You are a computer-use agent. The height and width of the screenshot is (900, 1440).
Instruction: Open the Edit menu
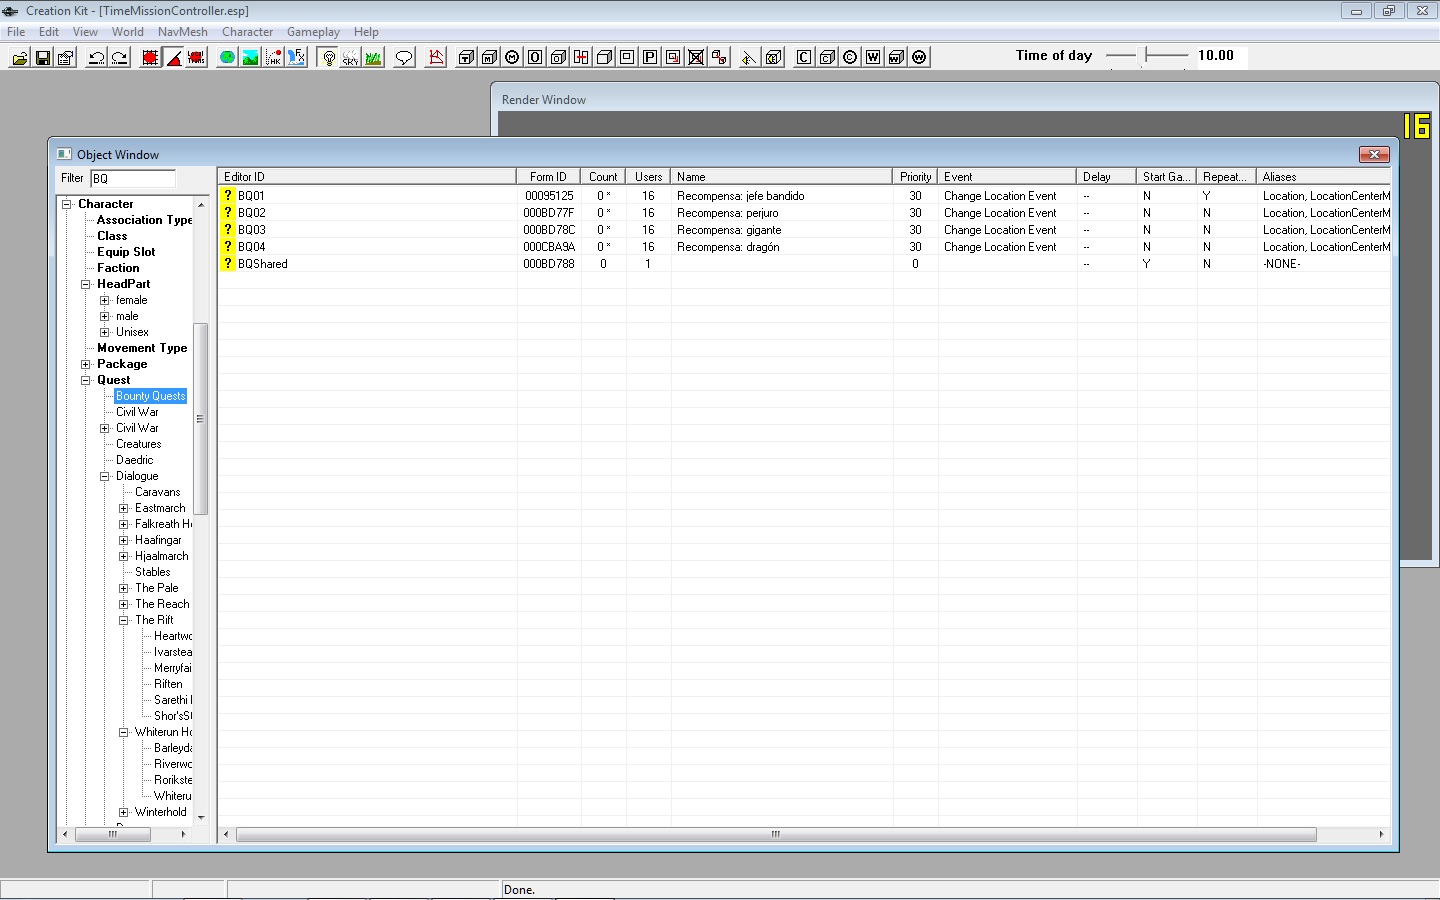[x=49, y=32]
